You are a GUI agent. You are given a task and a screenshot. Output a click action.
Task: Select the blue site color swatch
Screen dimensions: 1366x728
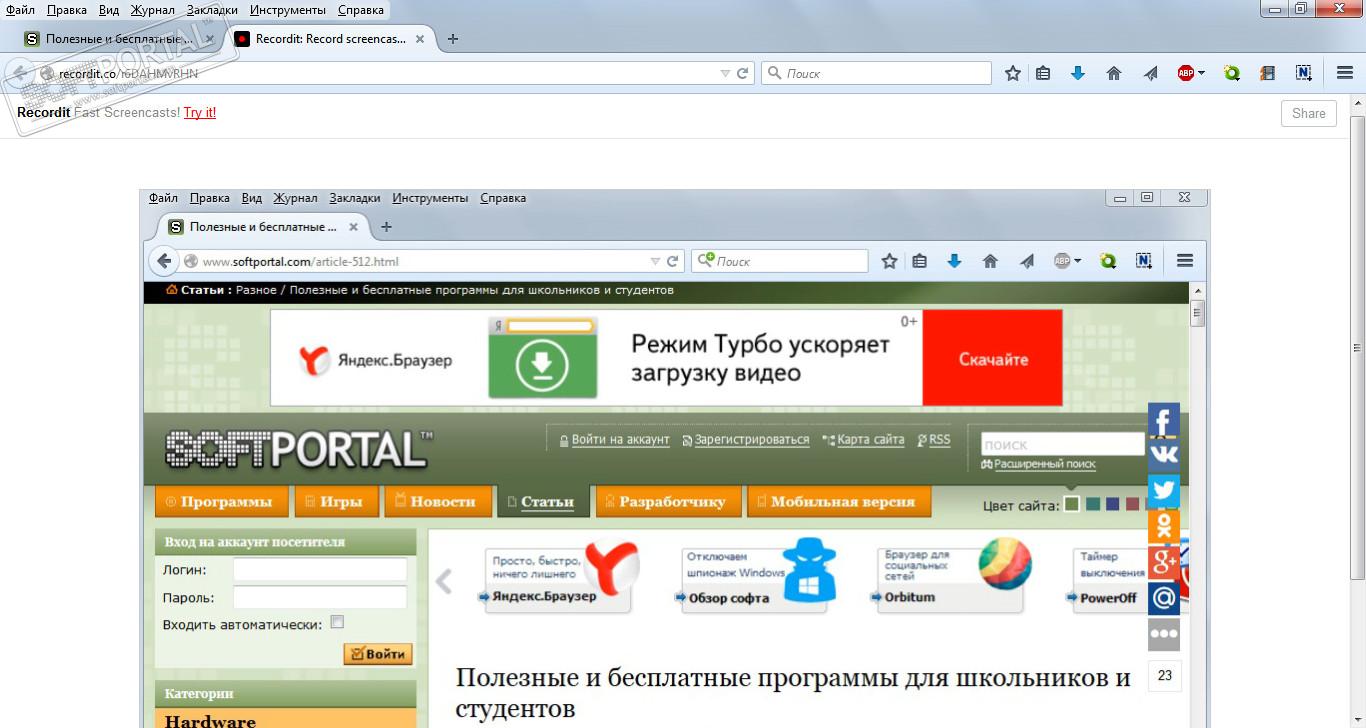coord(1113,504)
